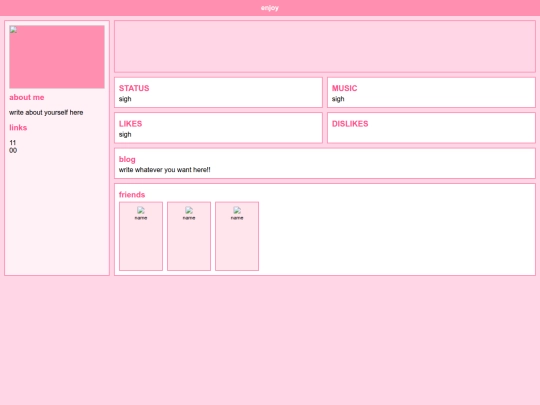Click the 'blog' heading
Image resolution: width=540 pixels, height=405 pixels.
point(127,159)
